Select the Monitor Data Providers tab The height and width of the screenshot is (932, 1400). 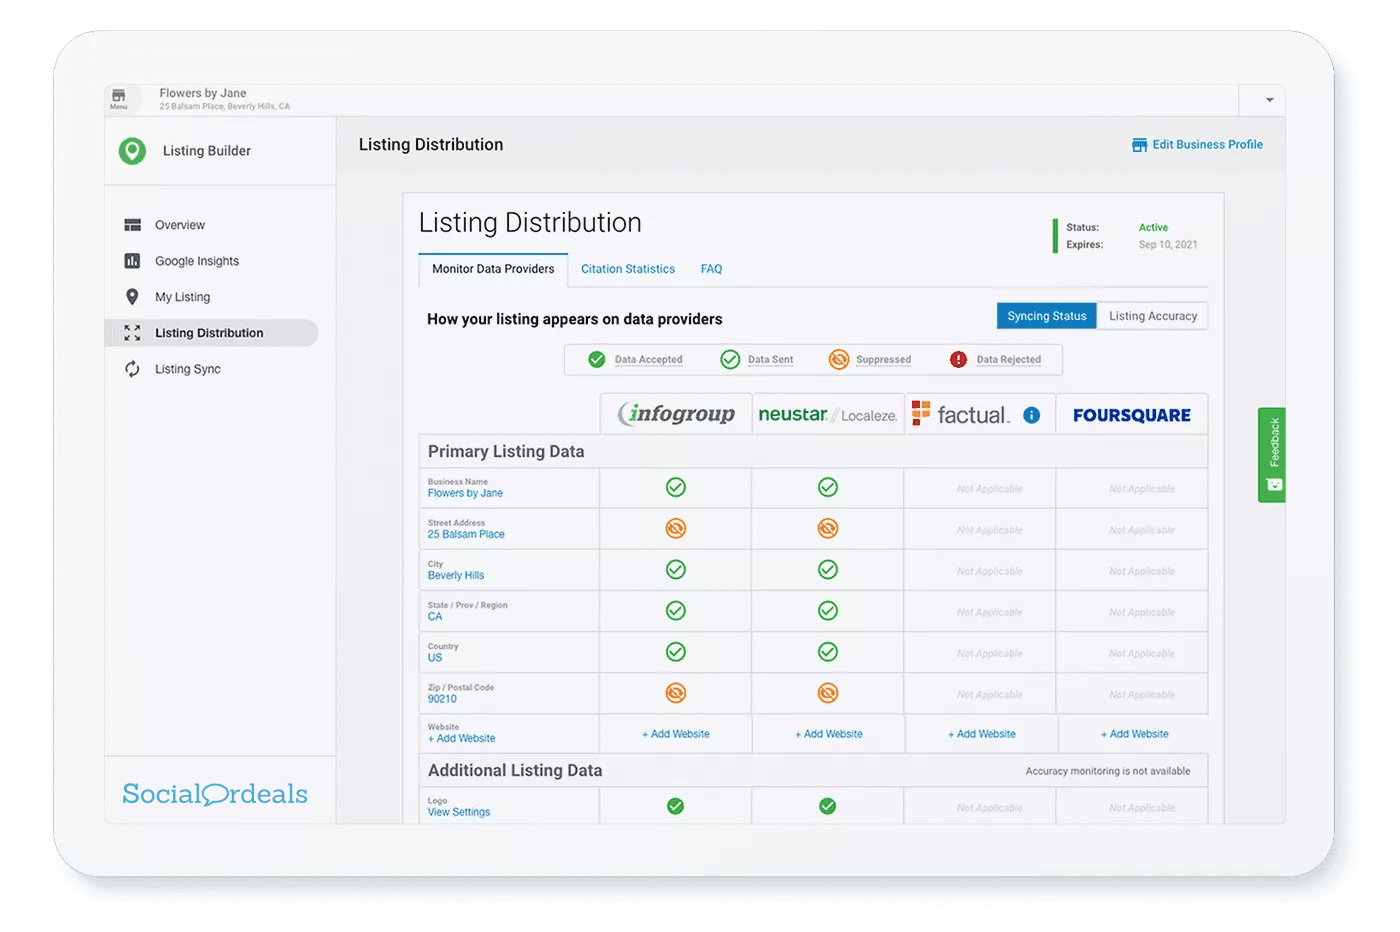493,269
